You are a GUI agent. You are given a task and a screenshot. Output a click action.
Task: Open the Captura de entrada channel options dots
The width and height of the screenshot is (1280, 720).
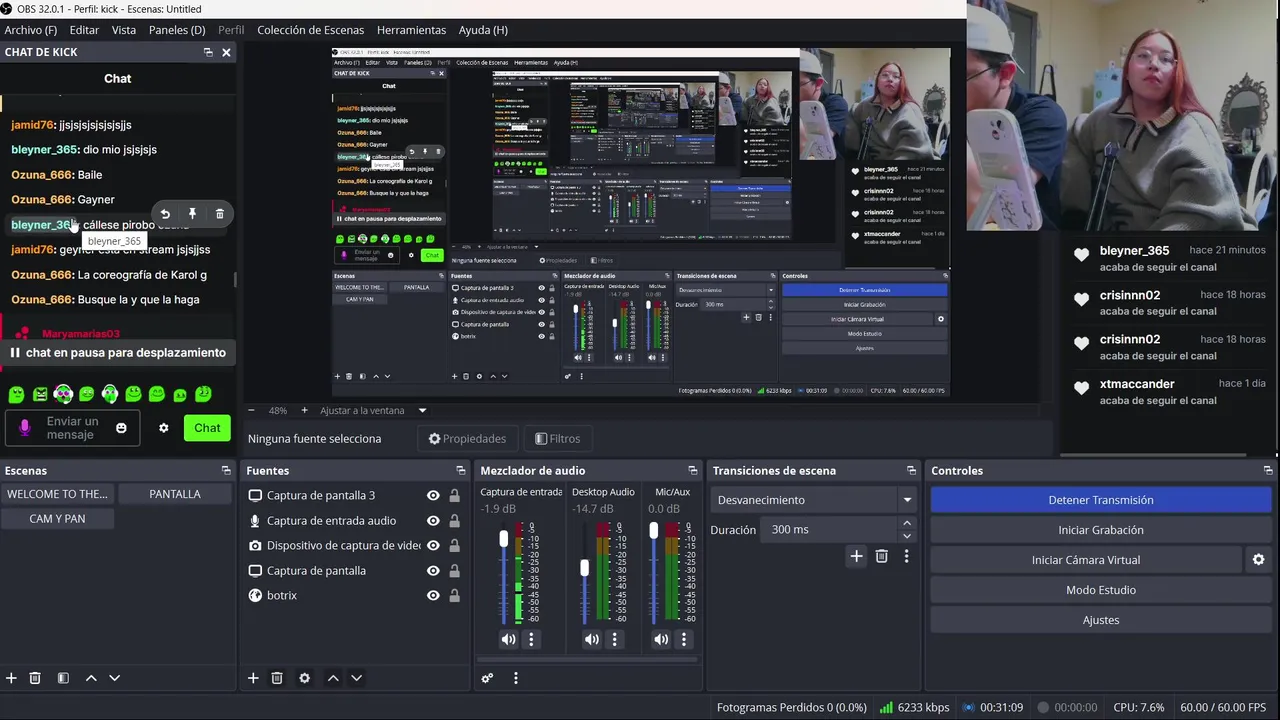532,639
